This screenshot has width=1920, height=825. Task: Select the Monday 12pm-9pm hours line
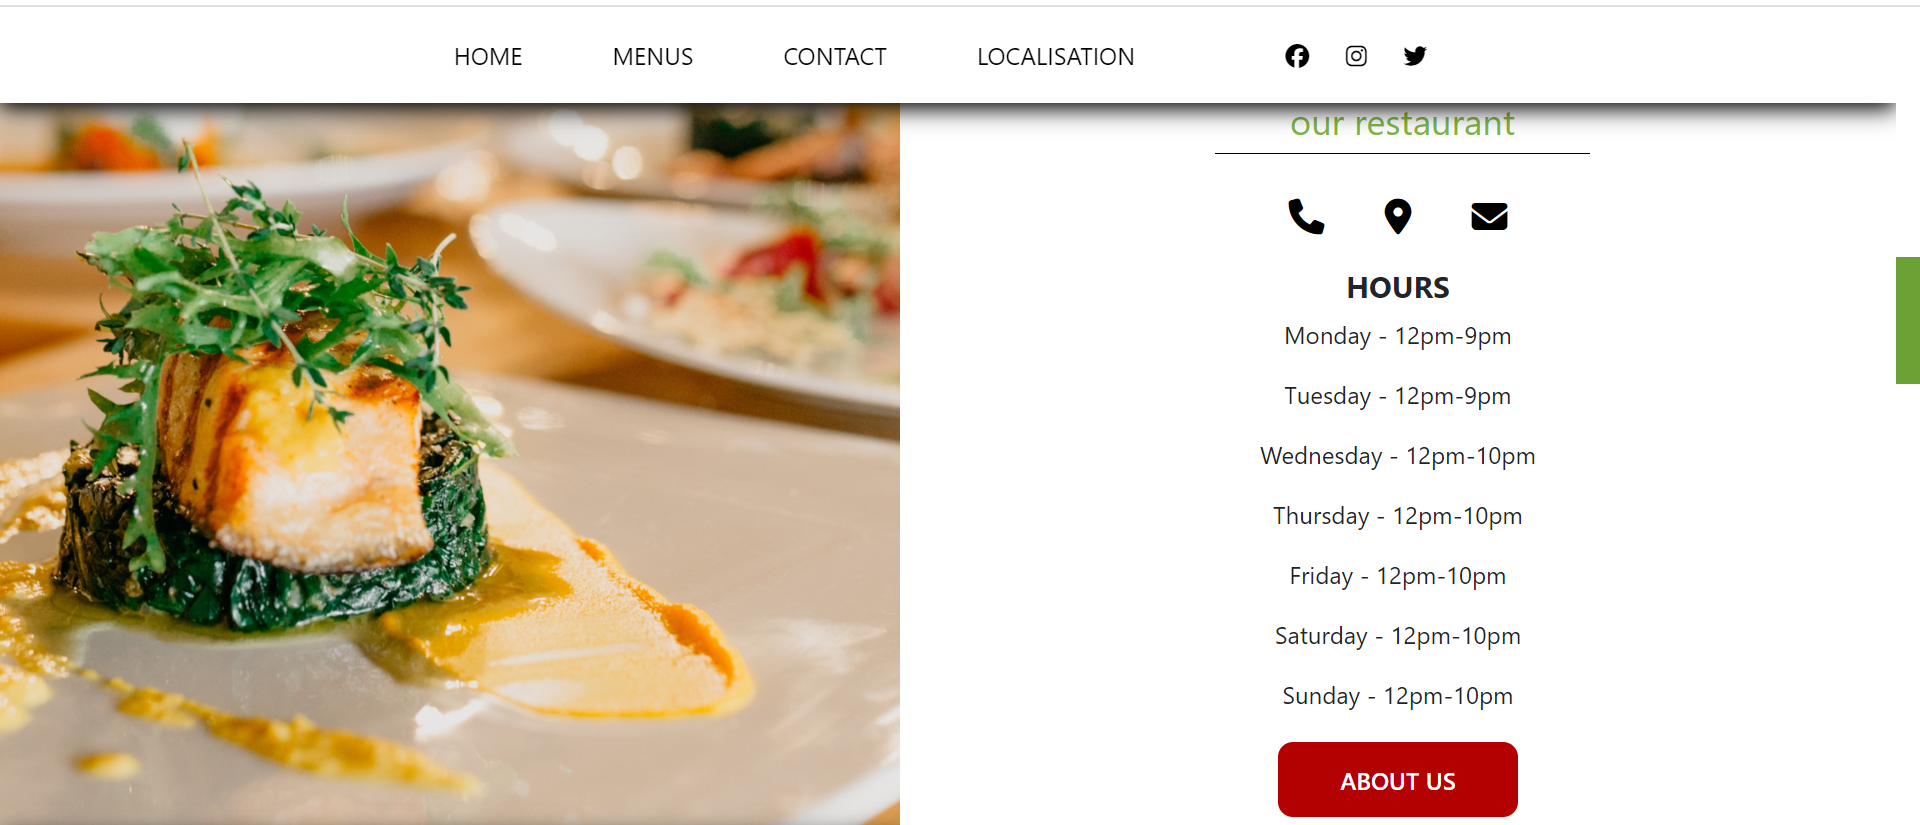1398,336
